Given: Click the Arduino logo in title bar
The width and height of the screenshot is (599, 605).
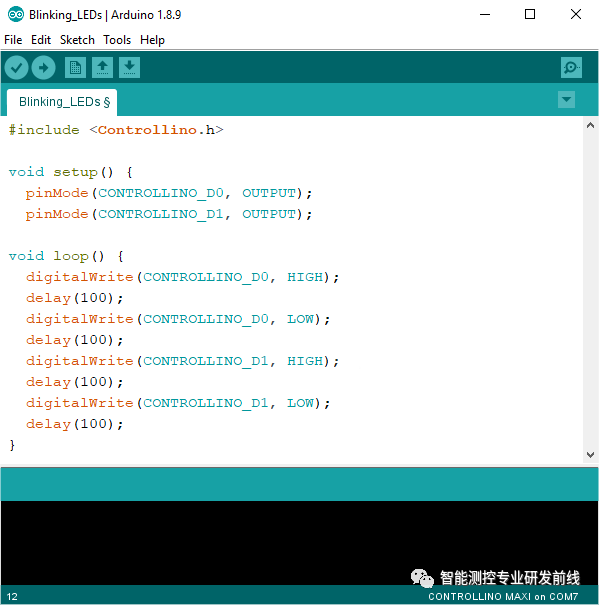Looking at the screenshot, I should (16, 15).
